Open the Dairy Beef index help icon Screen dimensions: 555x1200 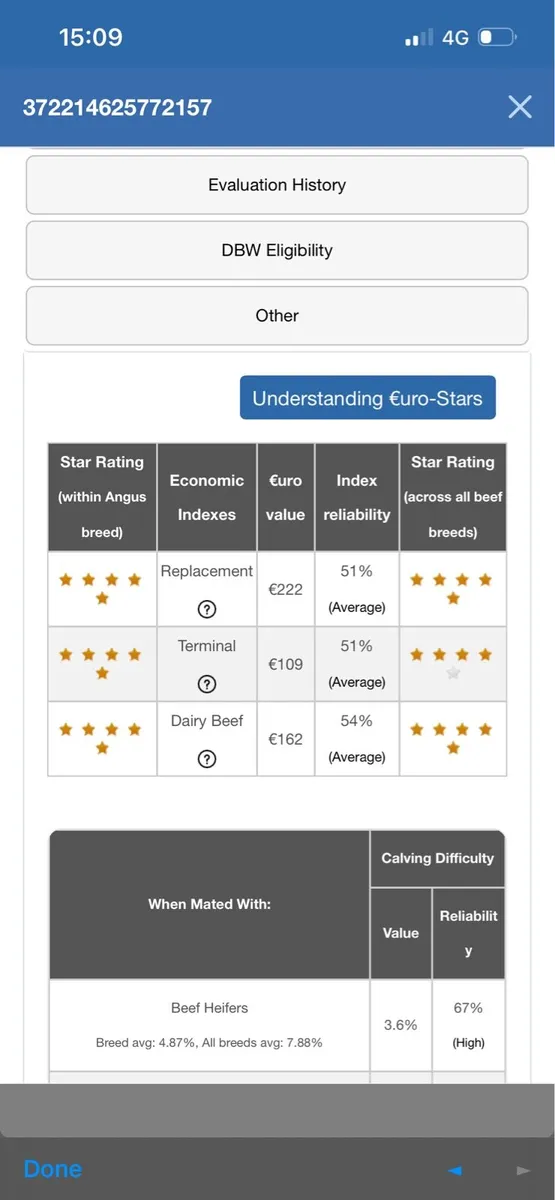(207, 759)
